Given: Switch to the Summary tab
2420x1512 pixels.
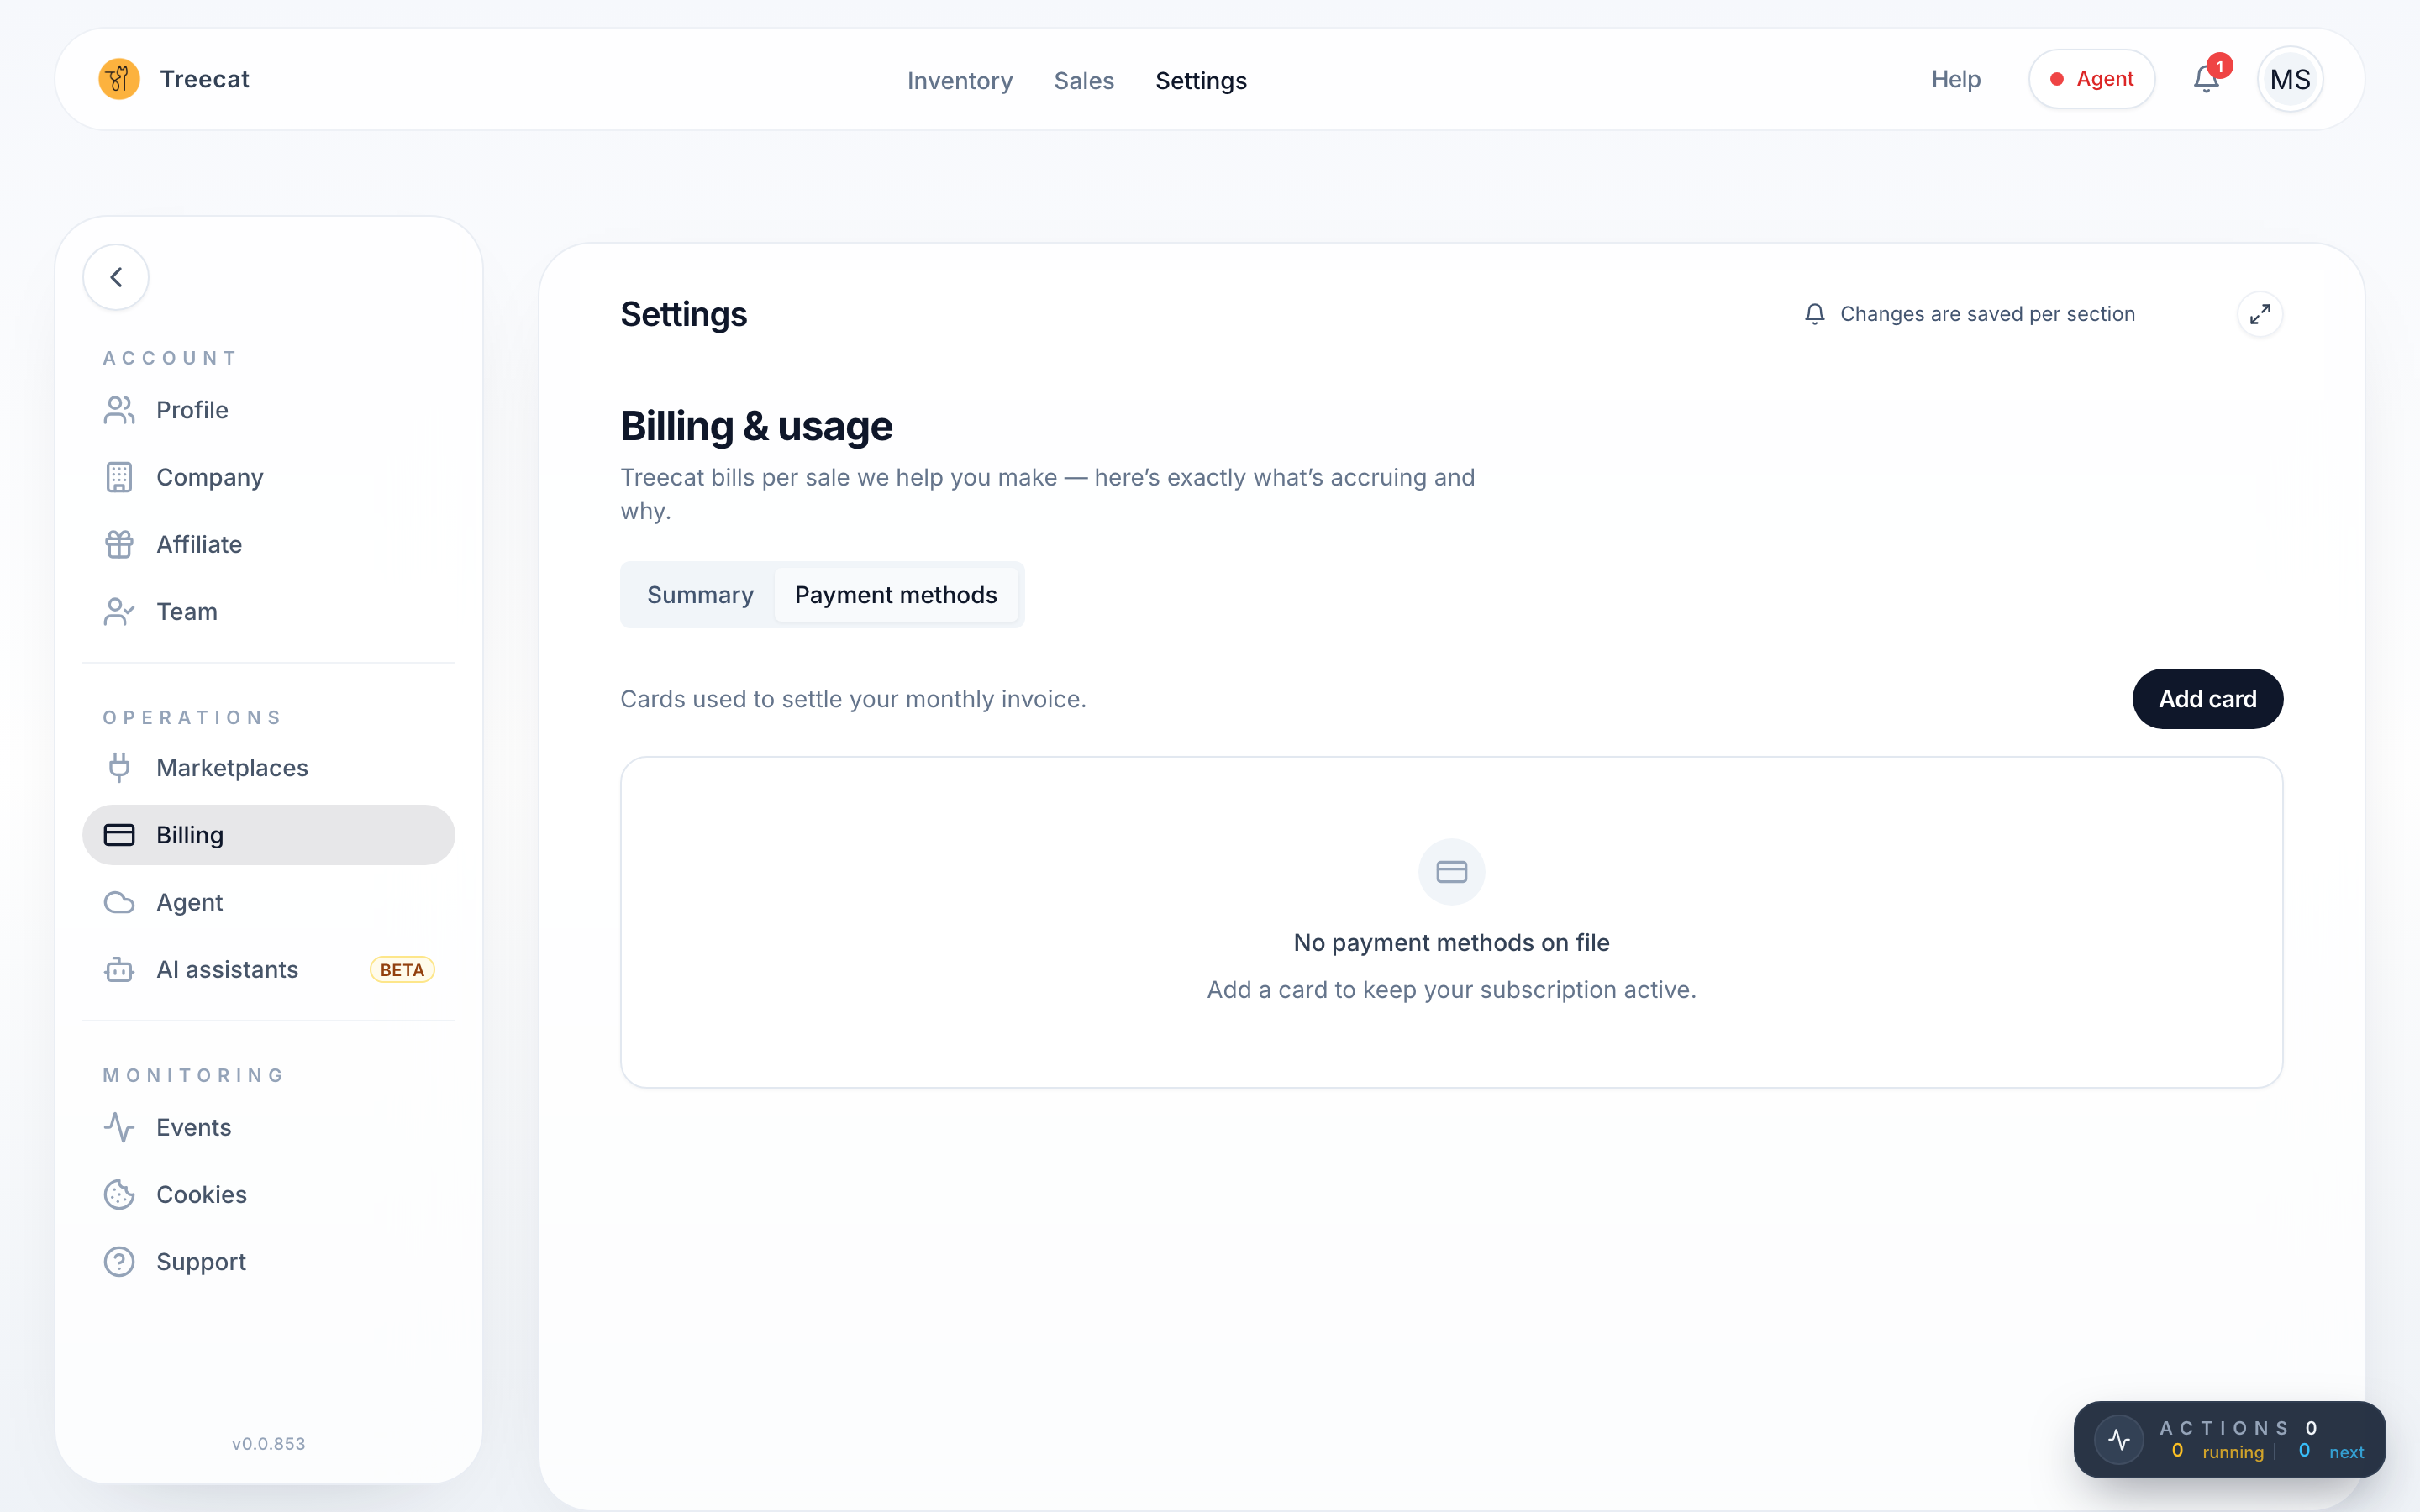Looking at the screenshot, I should click(700, 595).
